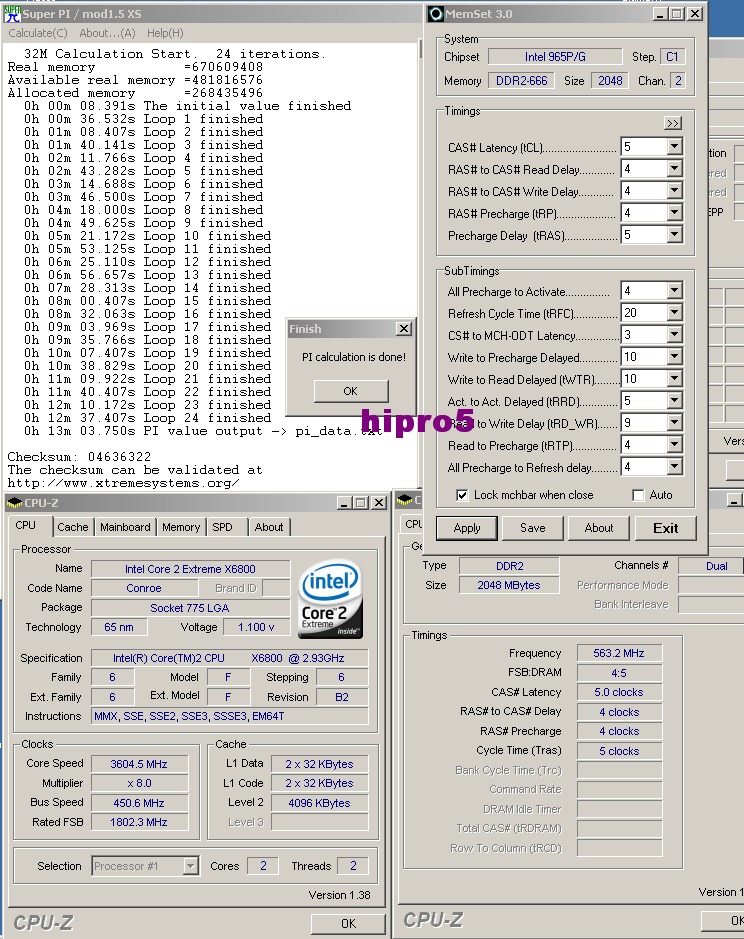Open CS# to MCH-ODT Latency dropdown
This screenshot has width=744, height=939.
point(675,335)
